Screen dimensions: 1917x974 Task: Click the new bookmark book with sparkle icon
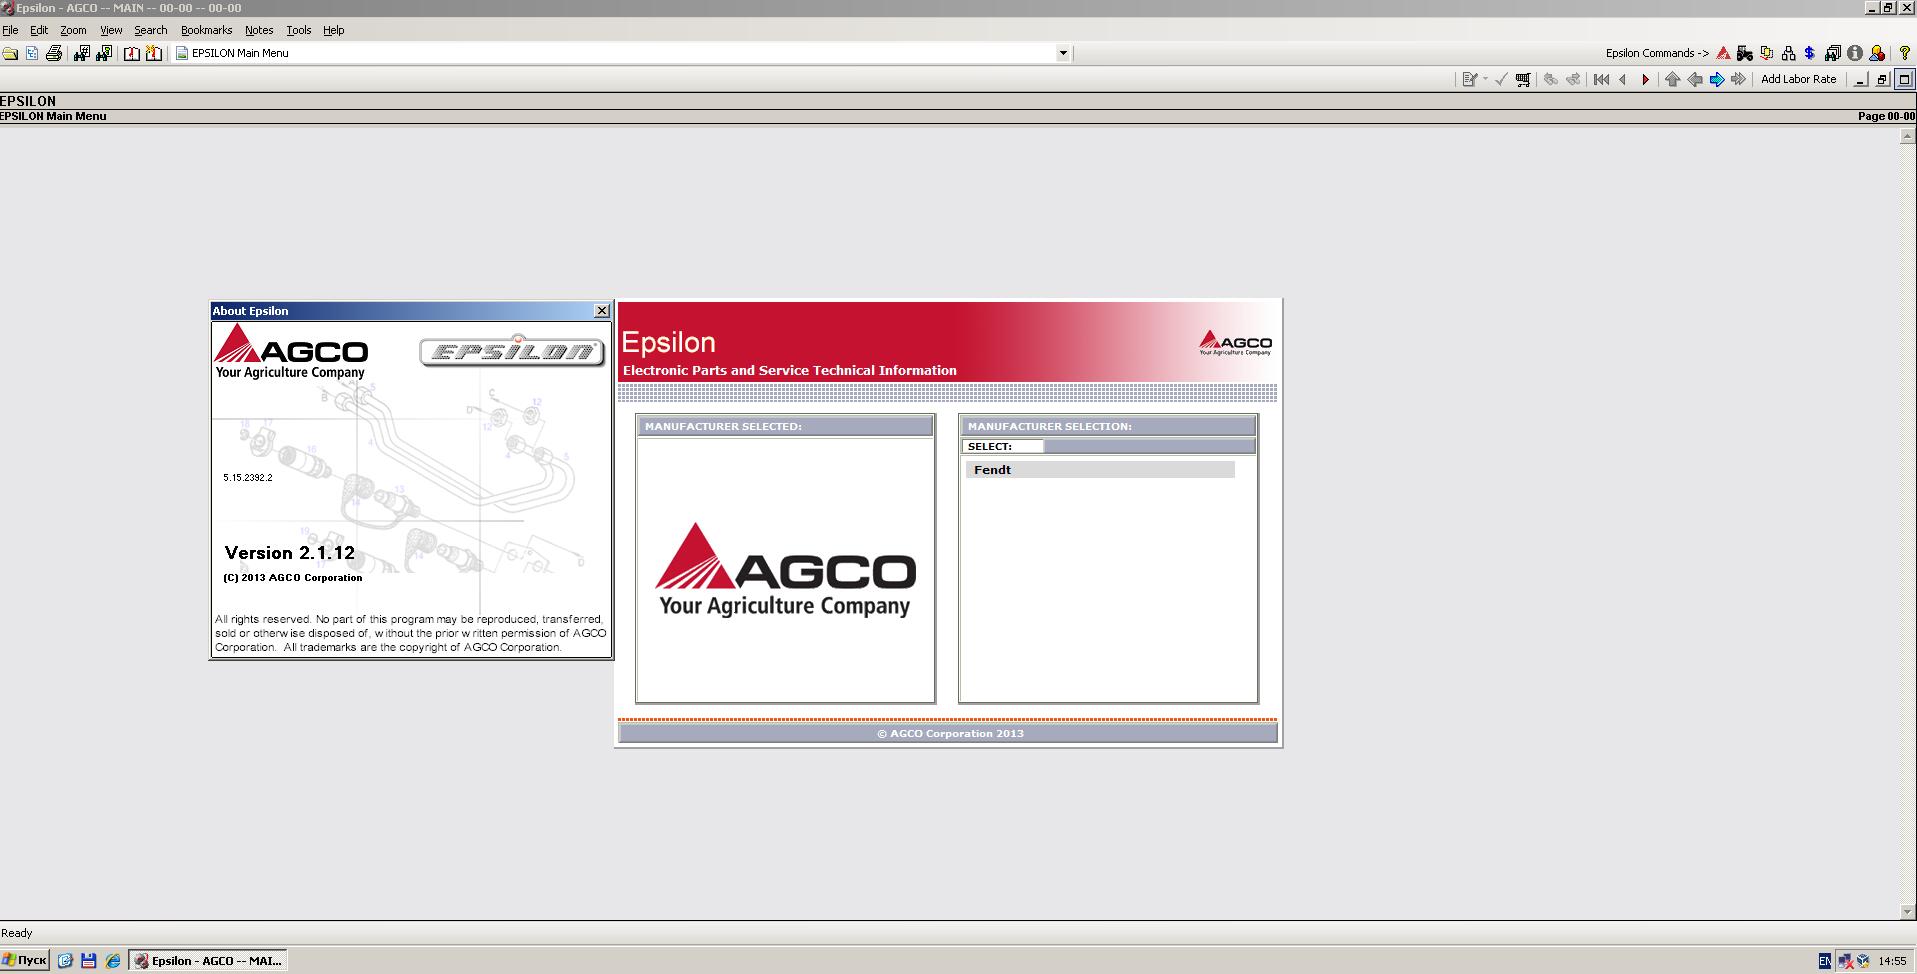coord(154,53)
